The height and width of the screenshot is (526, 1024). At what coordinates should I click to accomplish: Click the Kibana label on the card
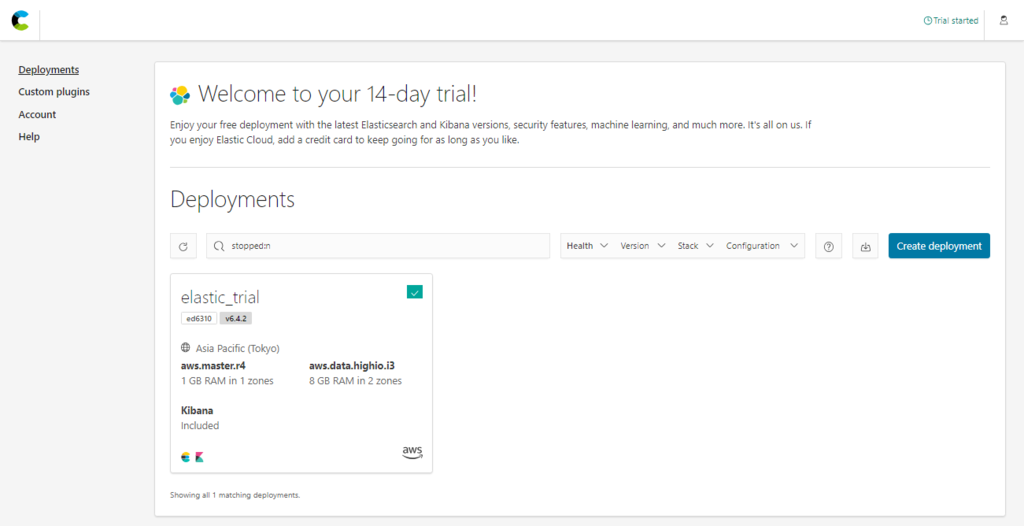point(197,411)
